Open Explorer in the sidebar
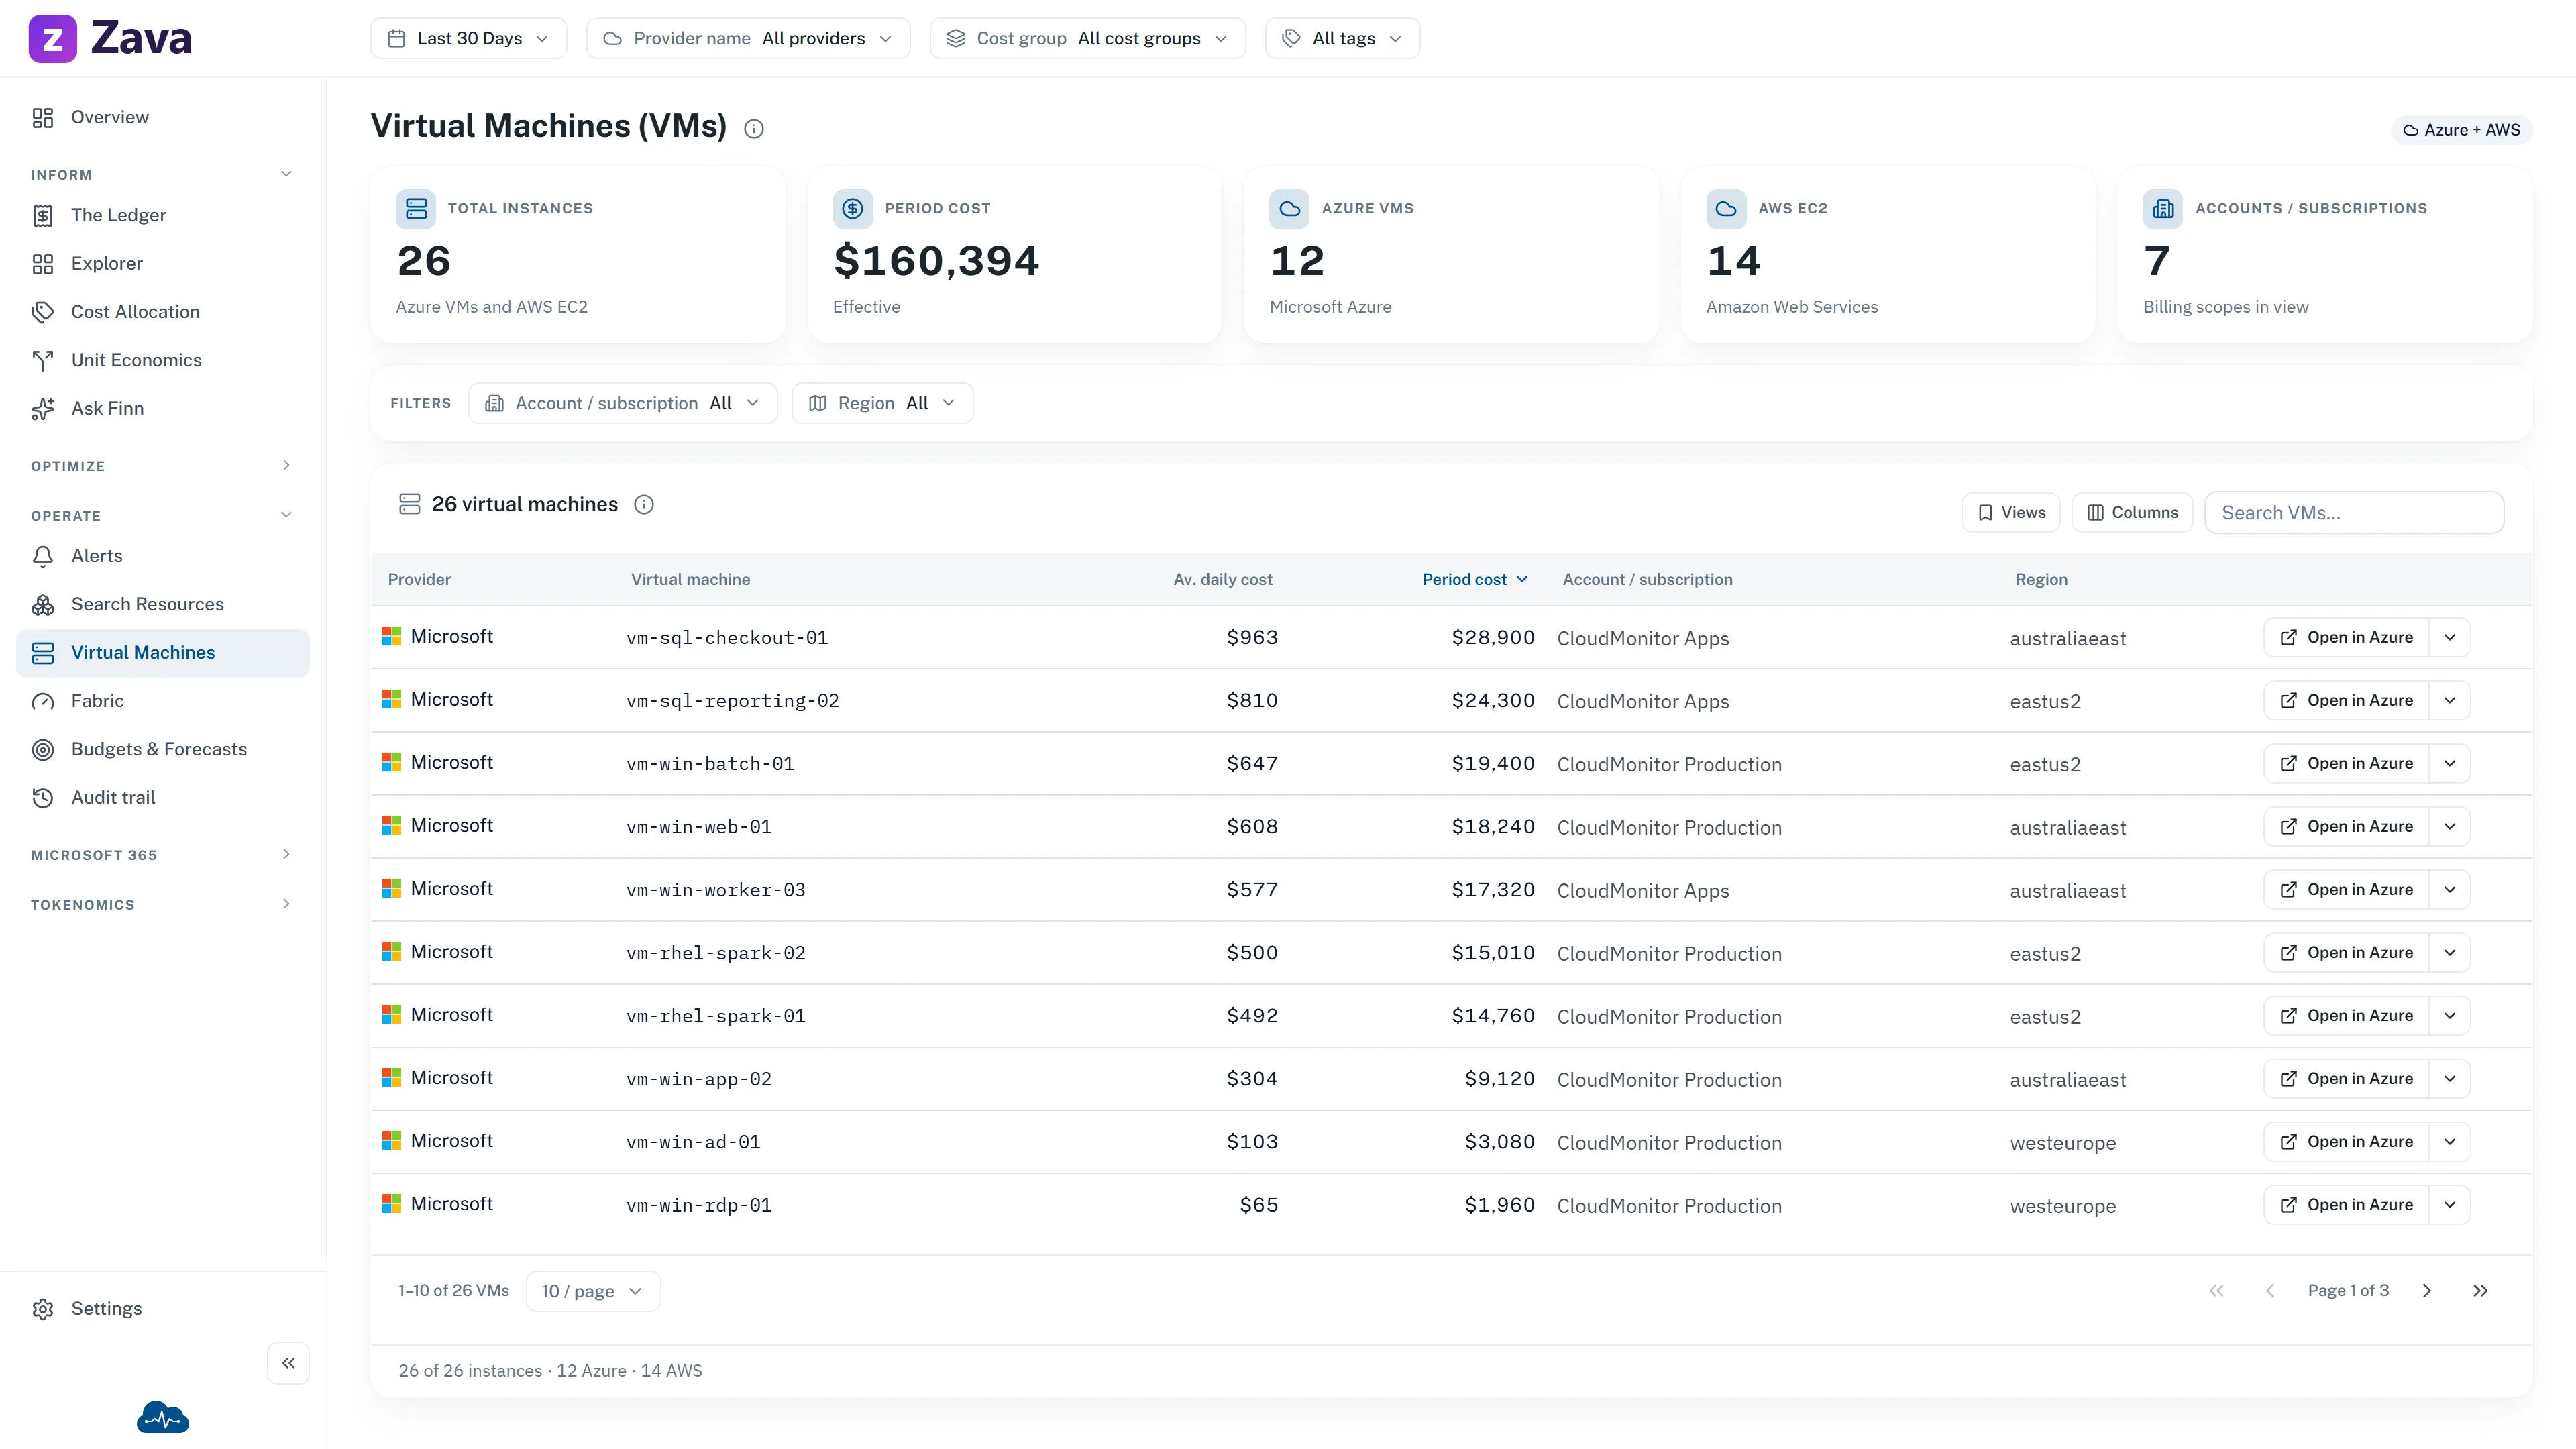 tap(163, 264)
